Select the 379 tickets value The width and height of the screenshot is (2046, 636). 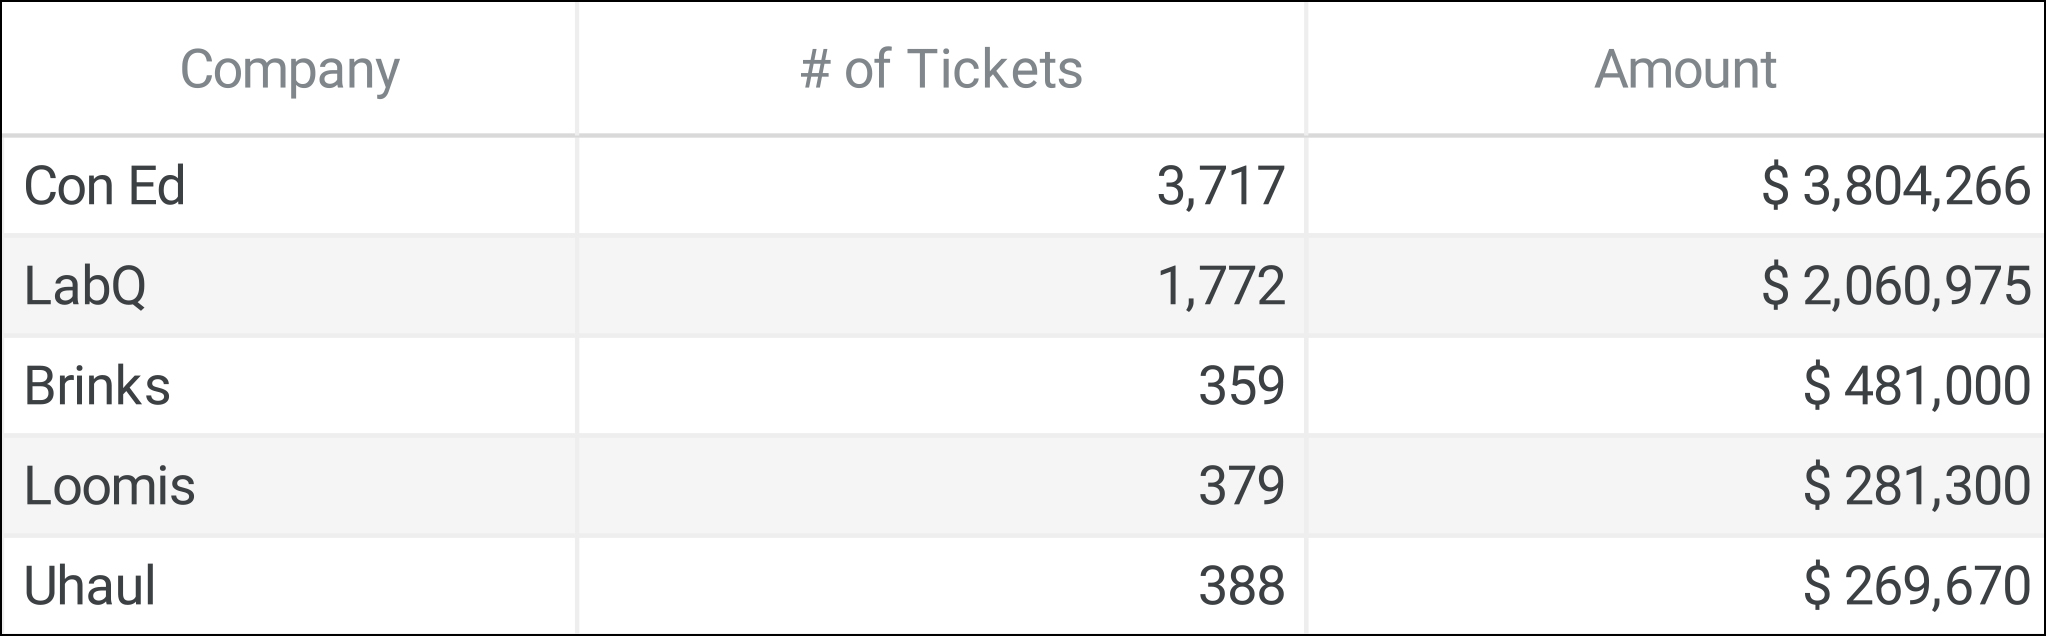click(1241, 486)
